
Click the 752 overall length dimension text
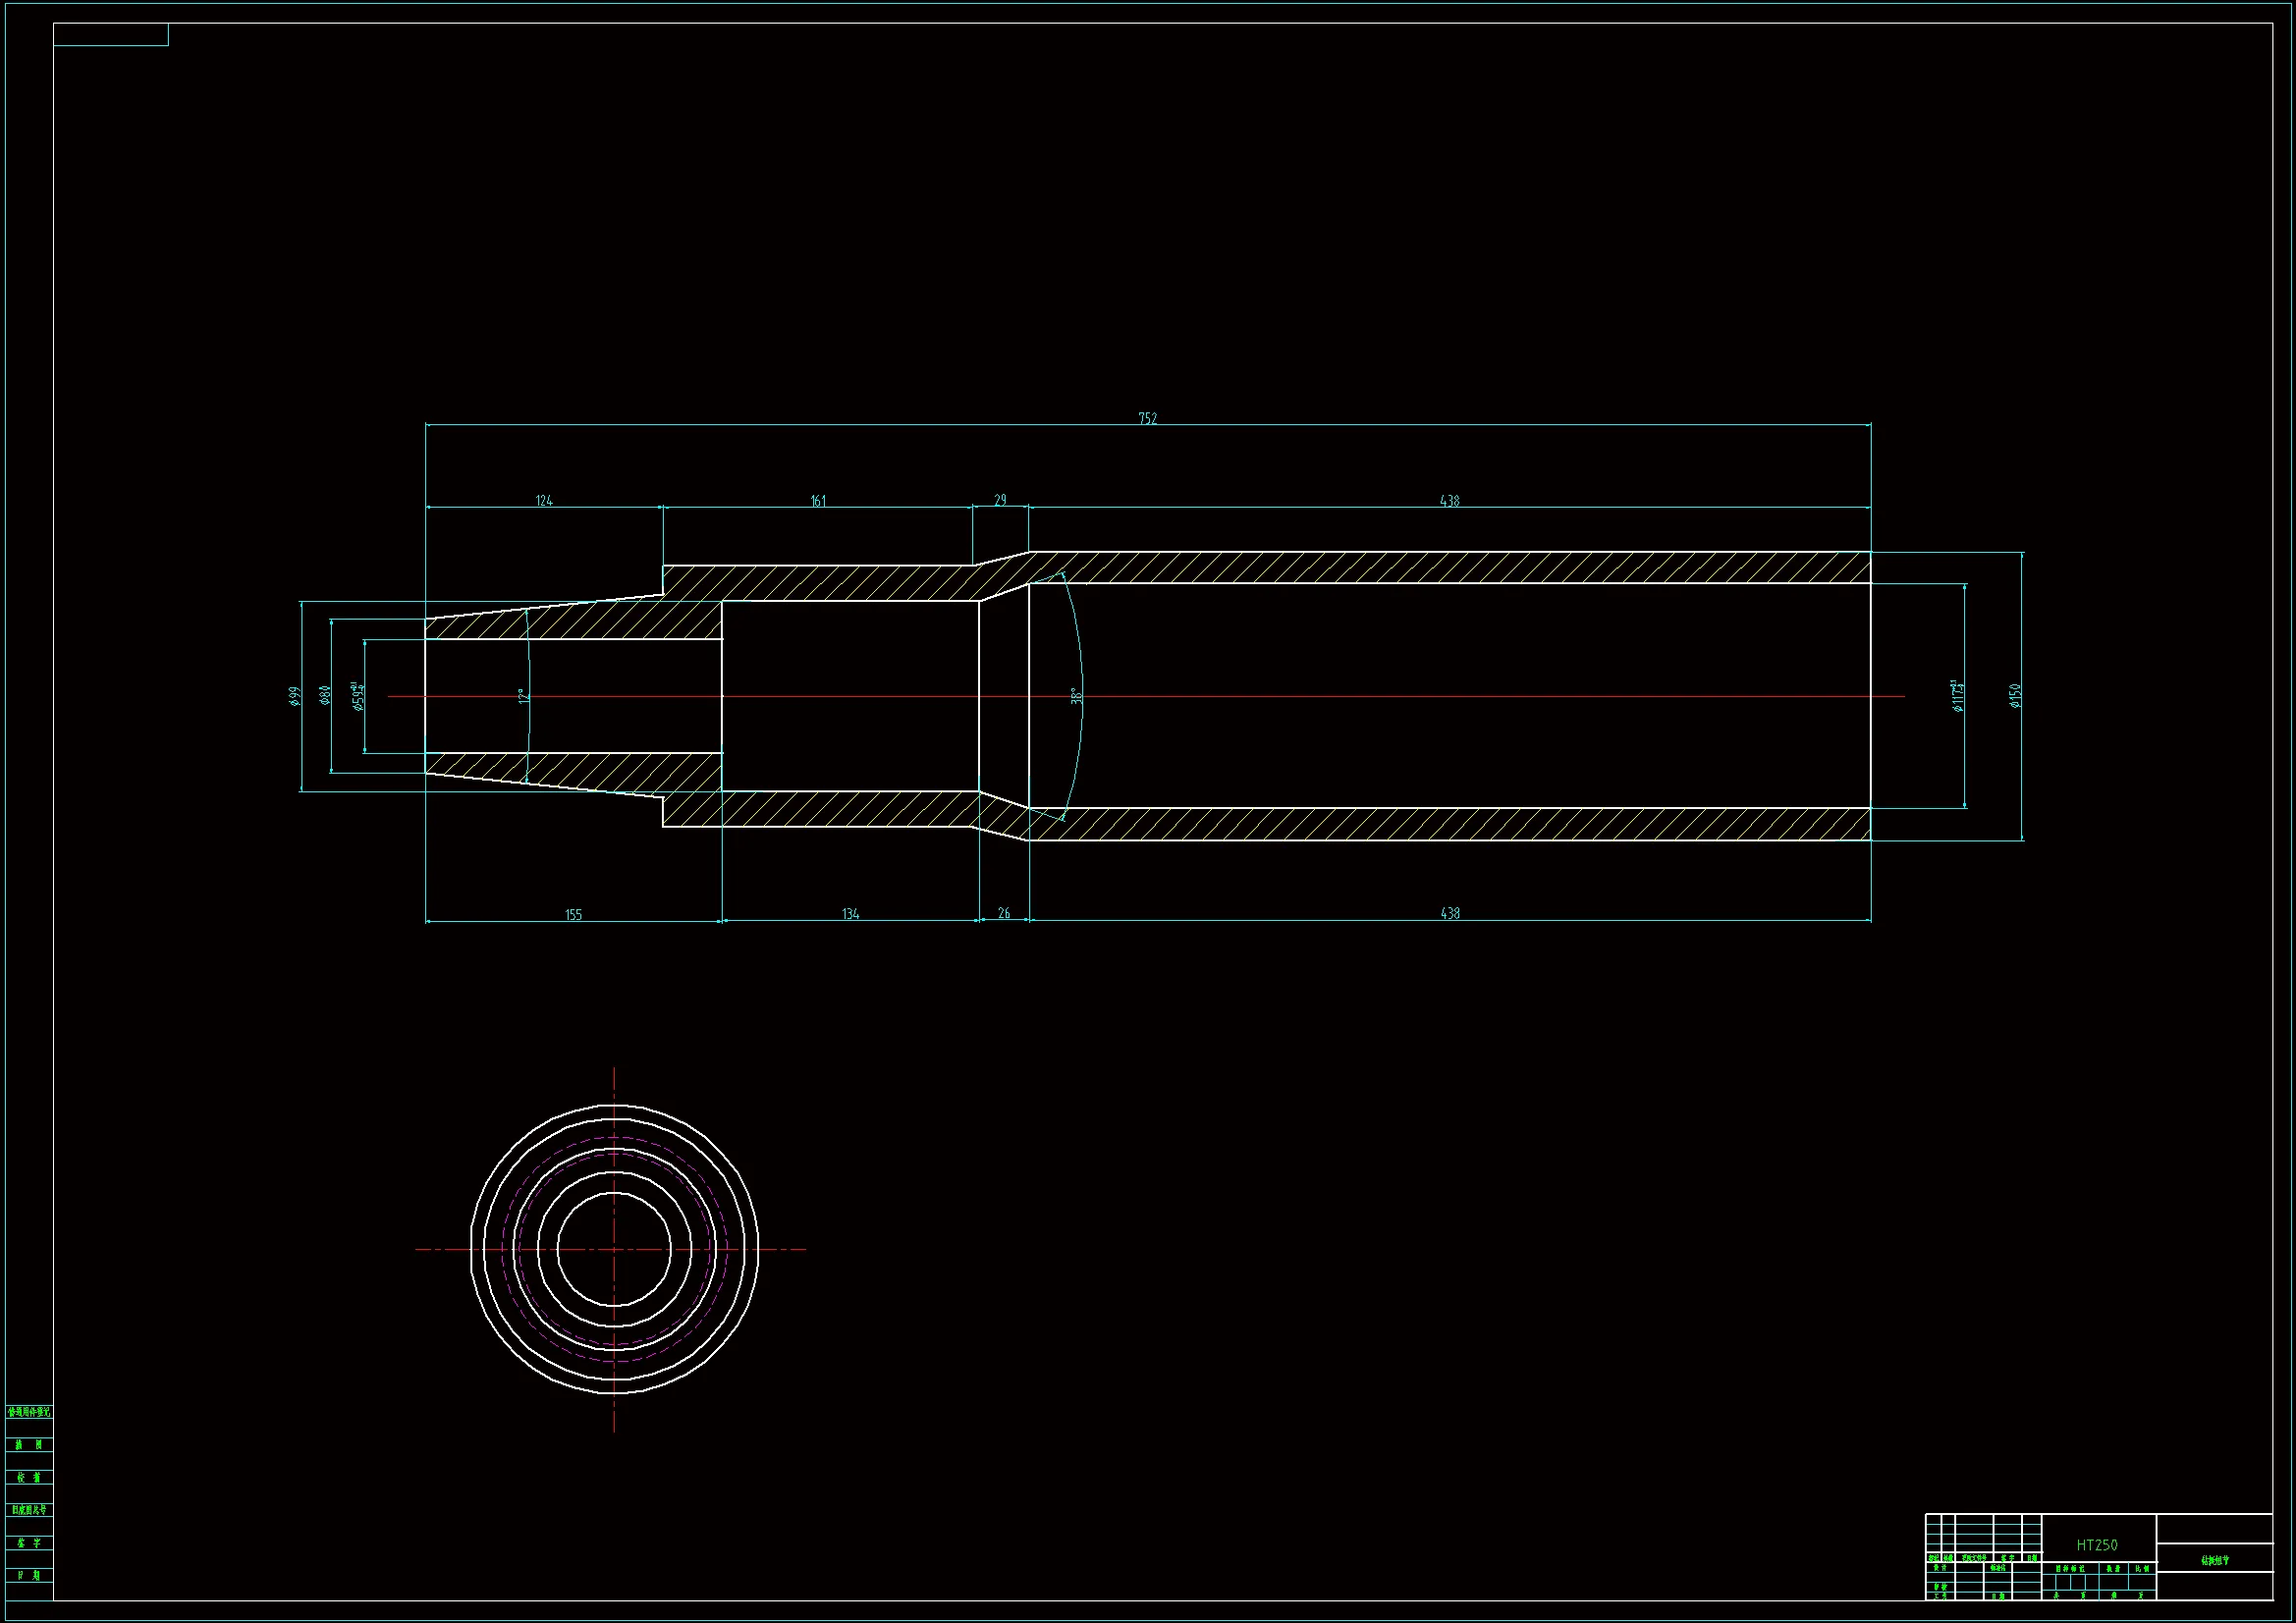pyautogui.click(x=1147, y=418)
